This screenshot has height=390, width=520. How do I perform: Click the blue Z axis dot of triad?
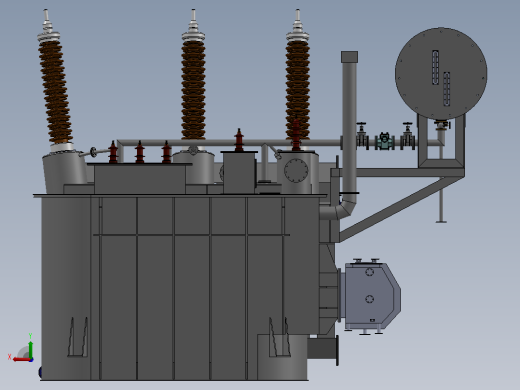(31, 360)
